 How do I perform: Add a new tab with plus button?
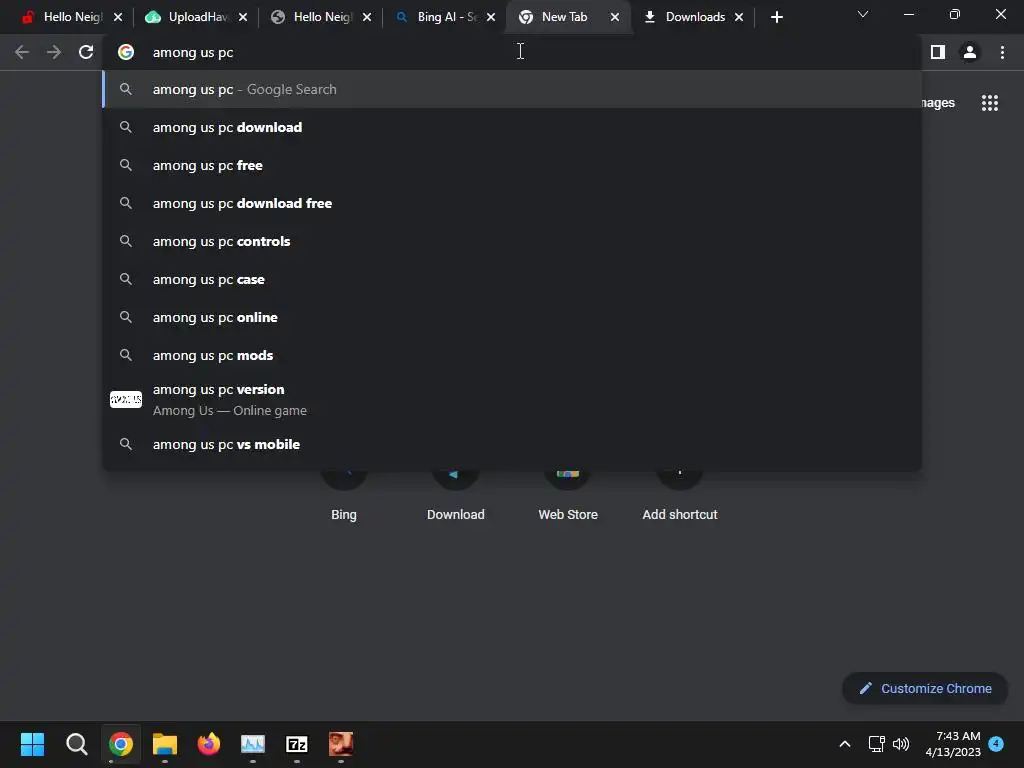(776, 17)
